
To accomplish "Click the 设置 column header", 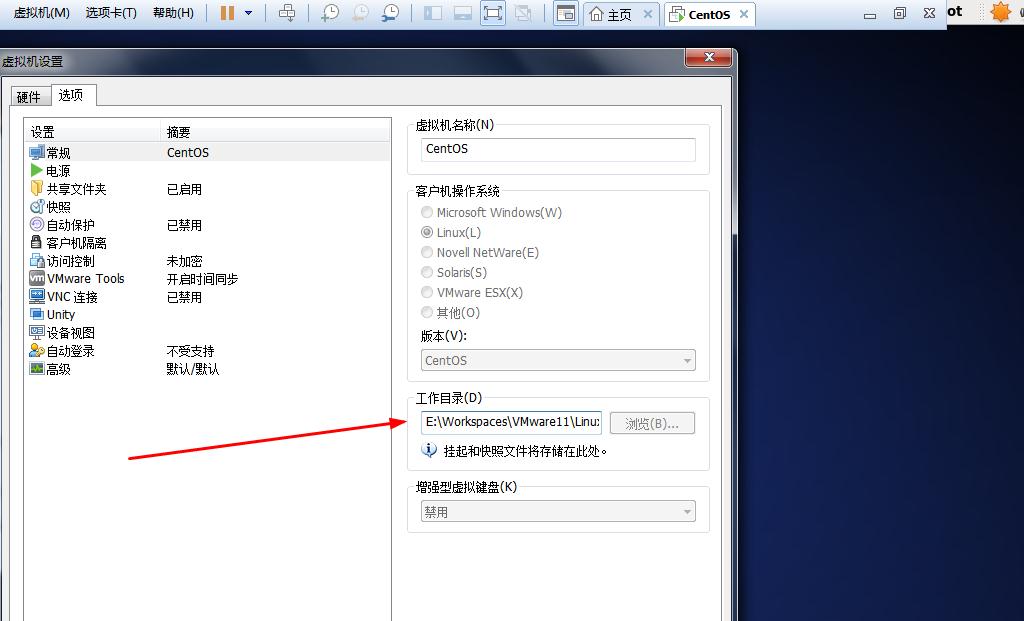I will coord(92,132).
